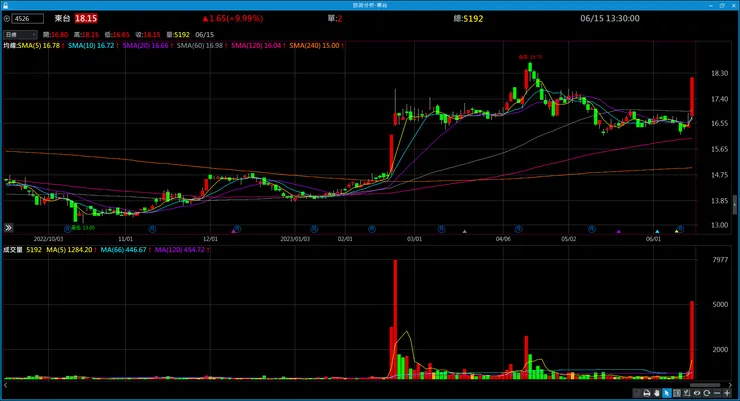
Task: Click the SMA(5) 16.78 indicator label
Action: (x=39, y=46)
